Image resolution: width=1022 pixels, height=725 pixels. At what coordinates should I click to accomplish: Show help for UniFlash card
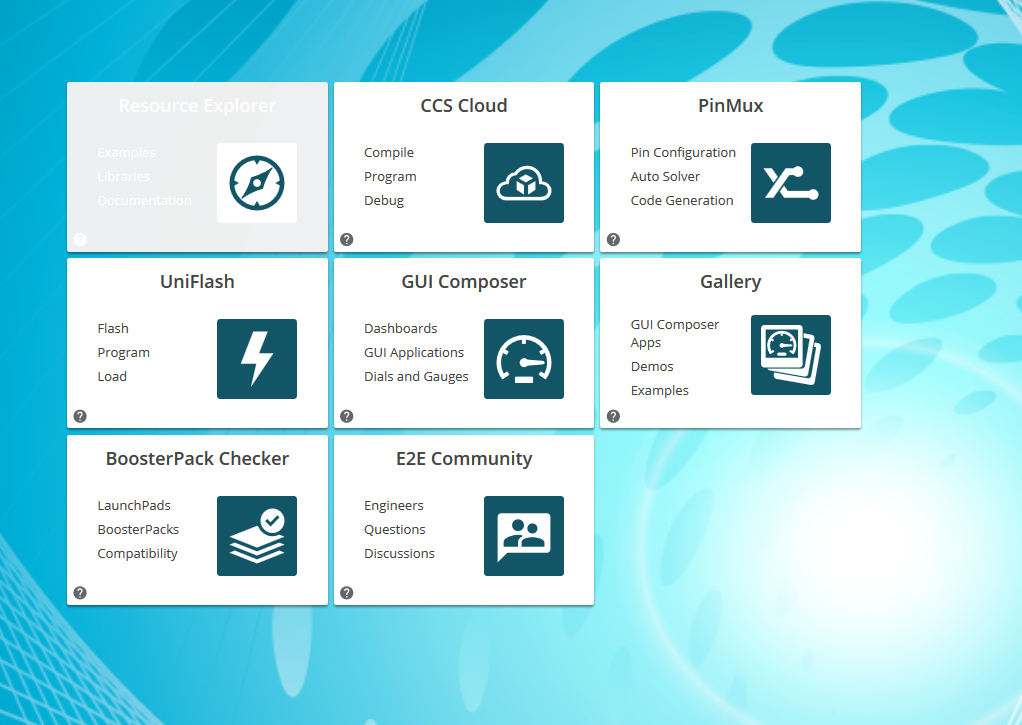[x=80, y=416]
